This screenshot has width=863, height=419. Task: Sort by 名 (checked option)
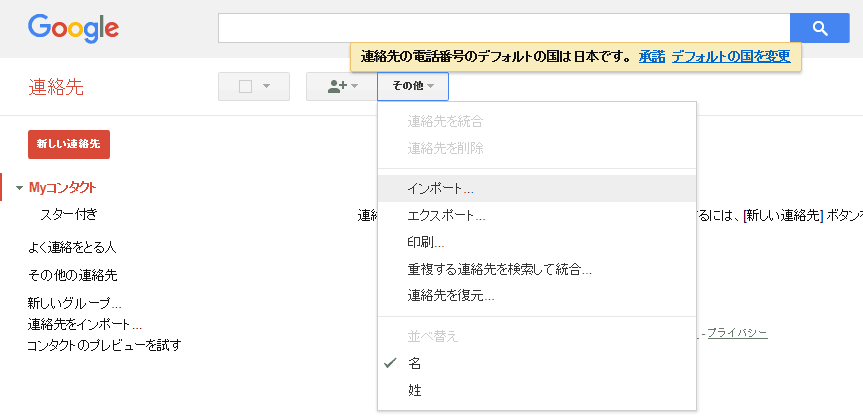(414, 364)
